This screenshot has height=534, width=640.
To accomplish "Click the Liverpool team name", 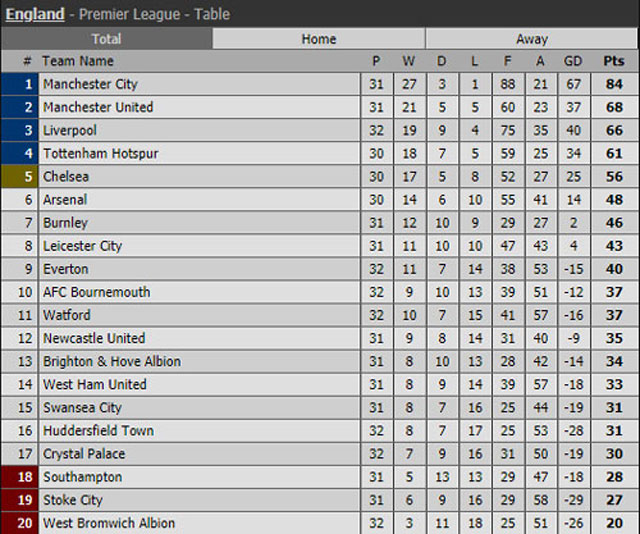I will tap(70, 130).
